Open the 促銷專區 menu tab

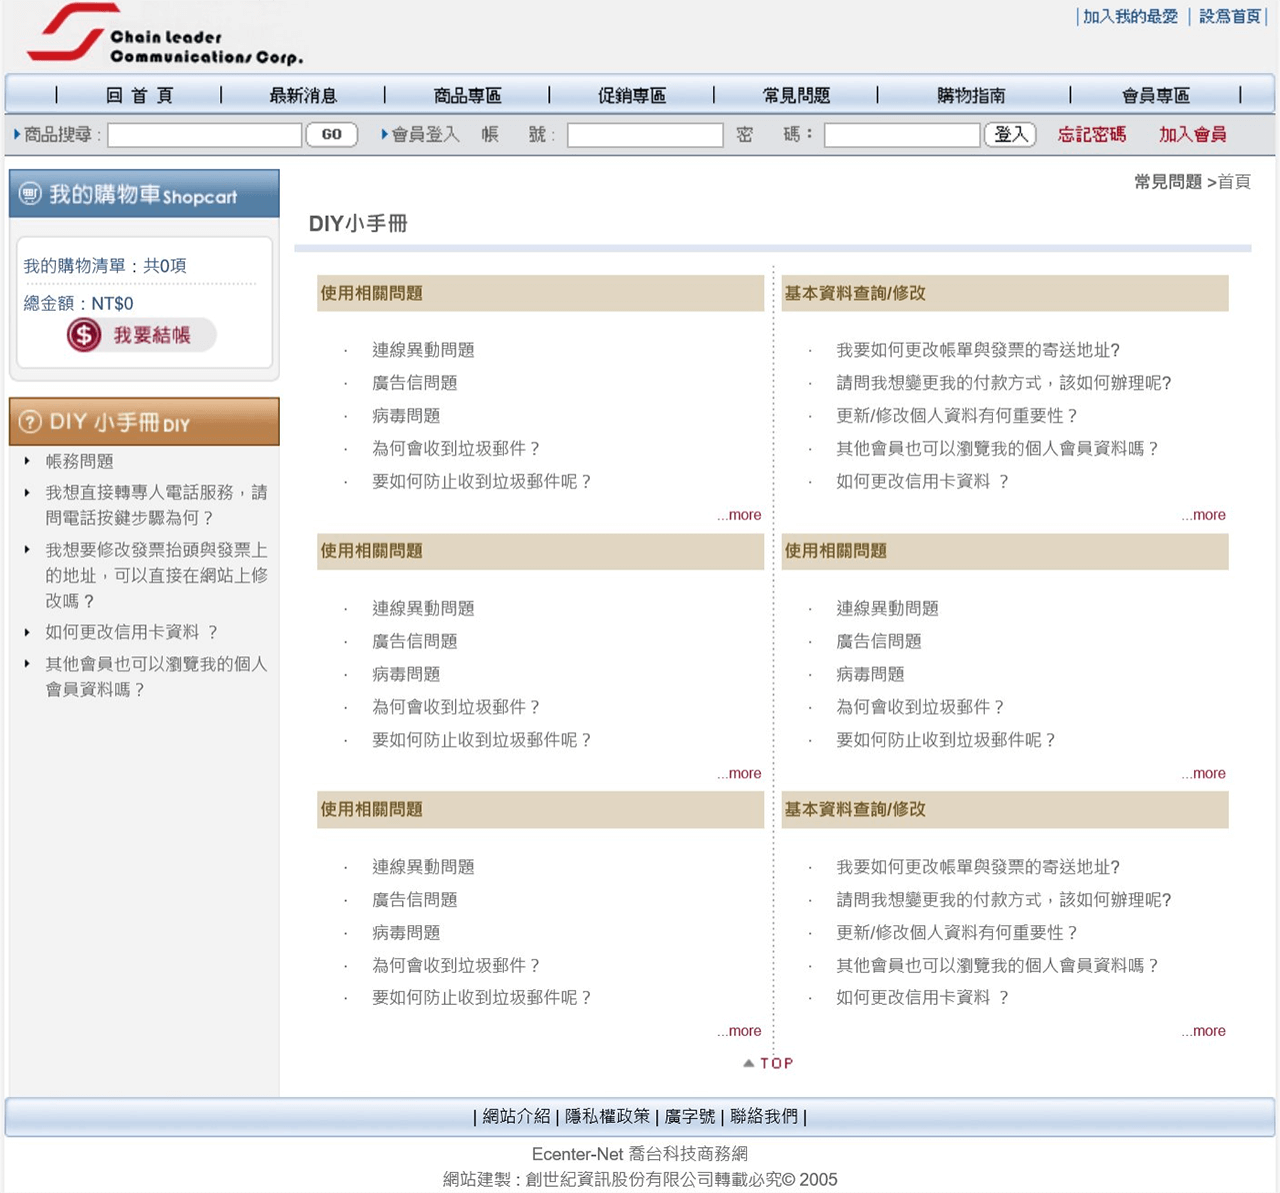coord(631,96)
